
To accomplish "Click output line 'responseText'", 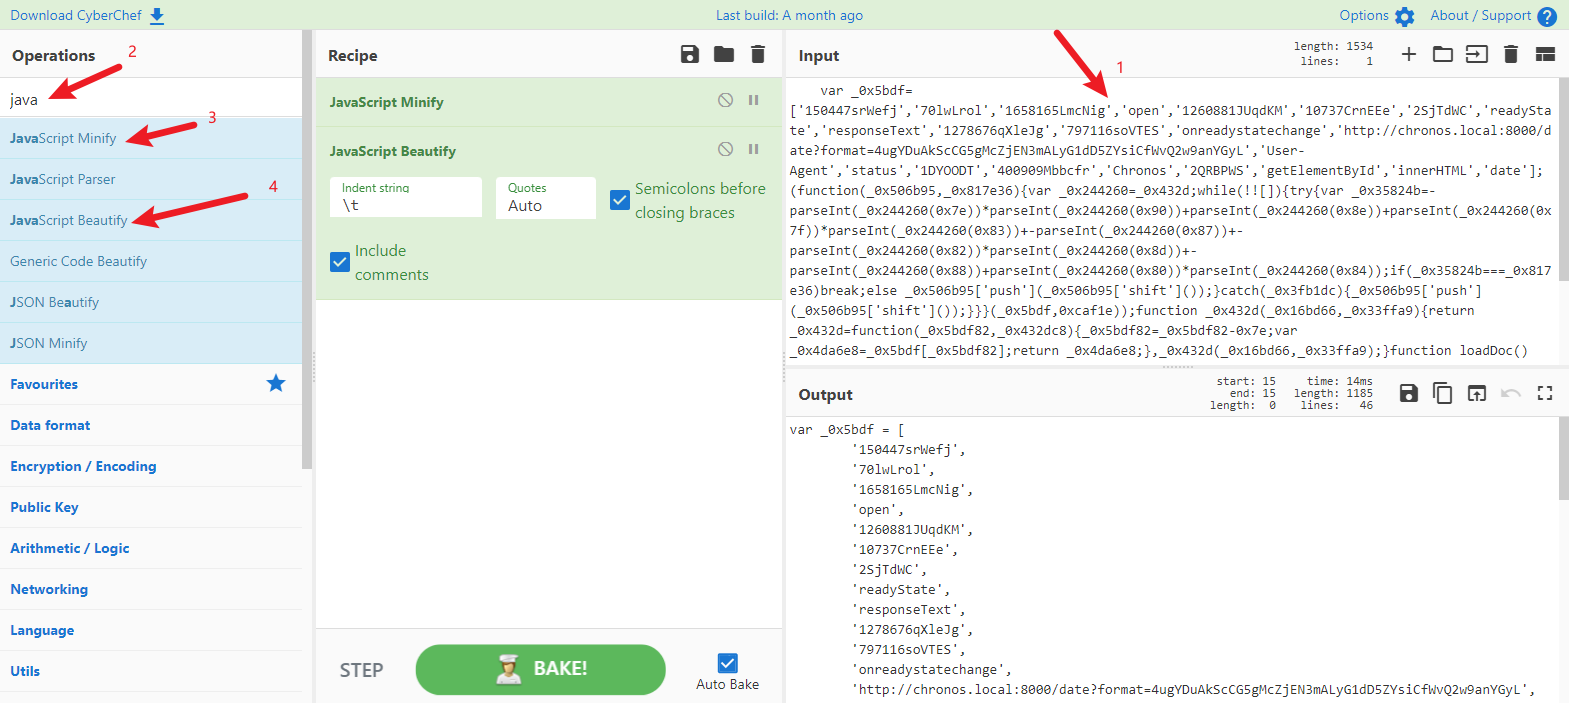I will click(908, 610).
